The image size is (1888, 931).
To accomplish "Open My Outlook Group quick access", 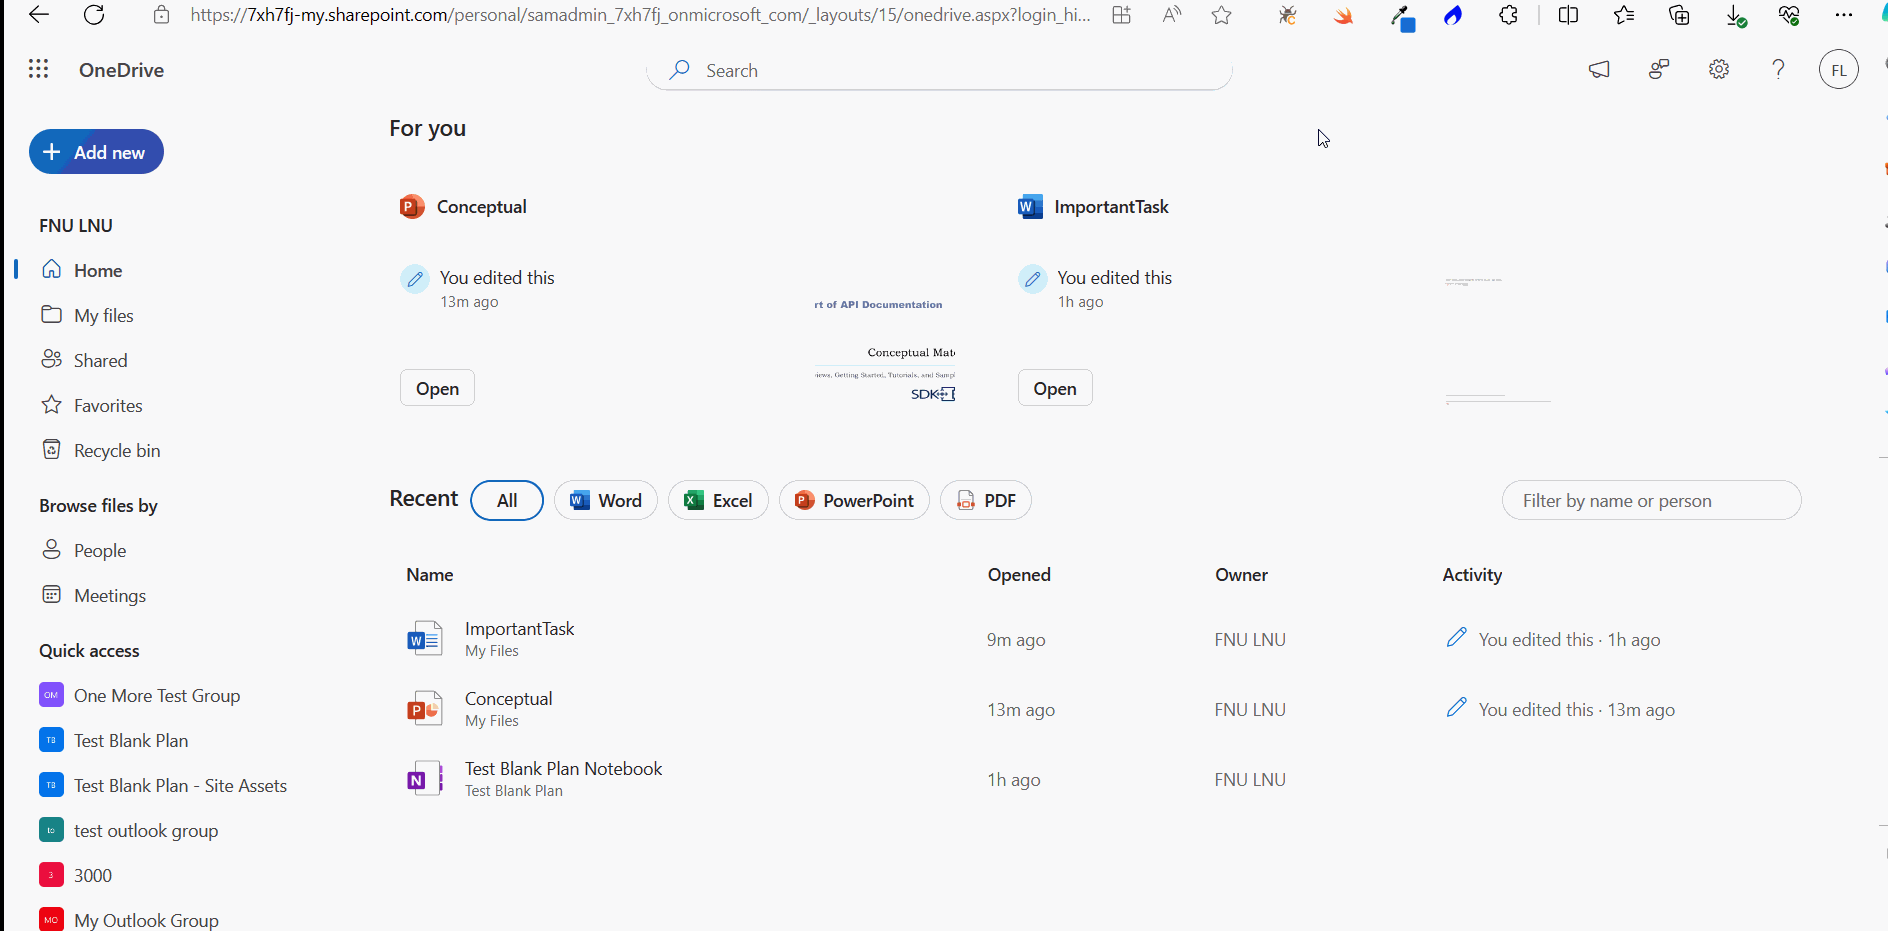I will (x=146, y=920).
